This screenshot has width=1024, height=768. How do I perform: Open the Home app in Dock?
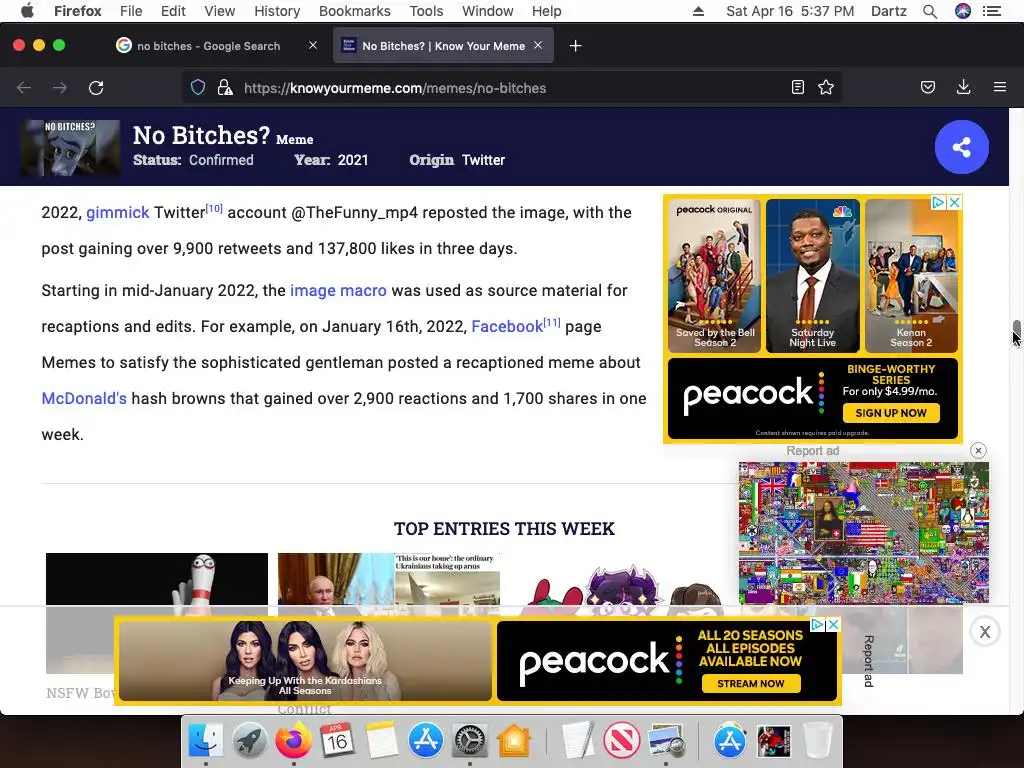[514, 741]
